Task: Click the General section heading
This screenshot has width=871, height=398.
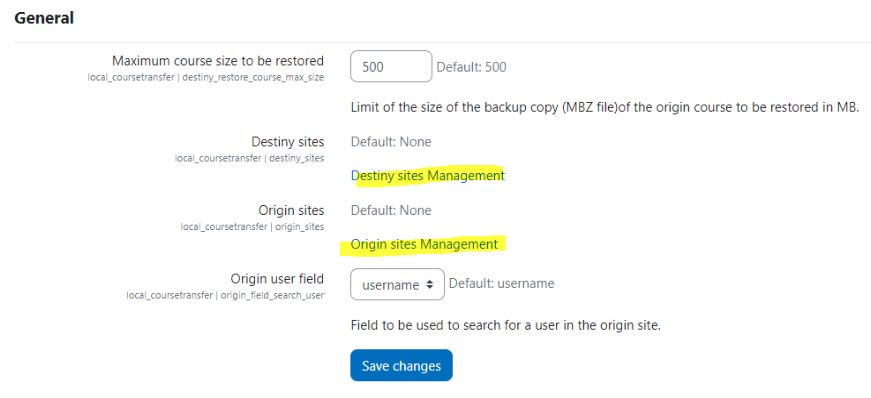Action: [44, 18]
